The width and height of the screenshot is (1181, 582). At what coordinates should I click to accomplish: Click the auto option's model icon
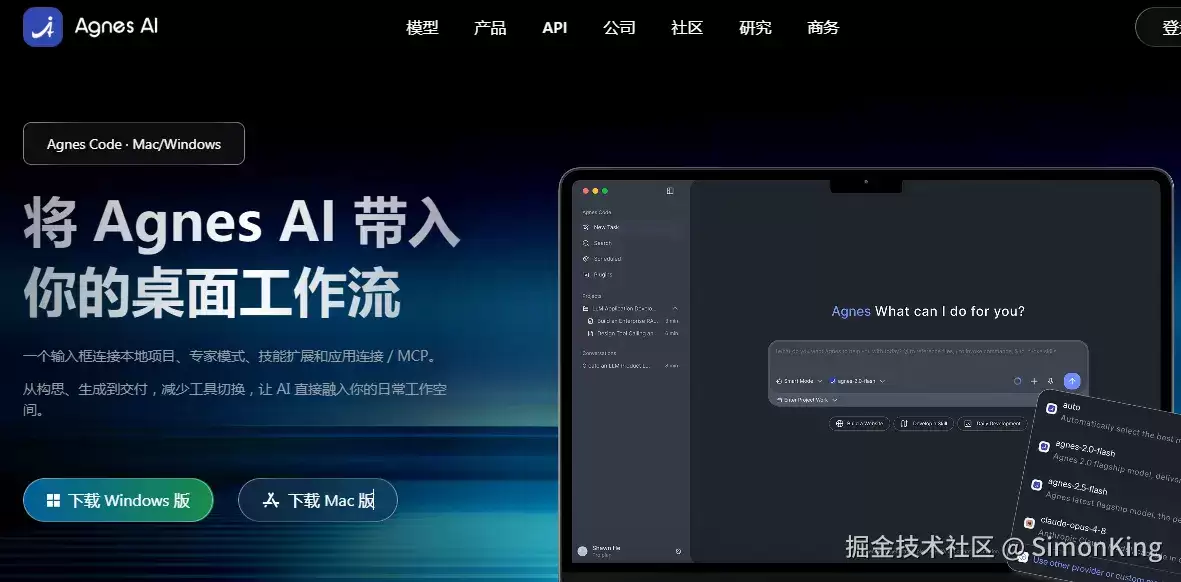1051,408
